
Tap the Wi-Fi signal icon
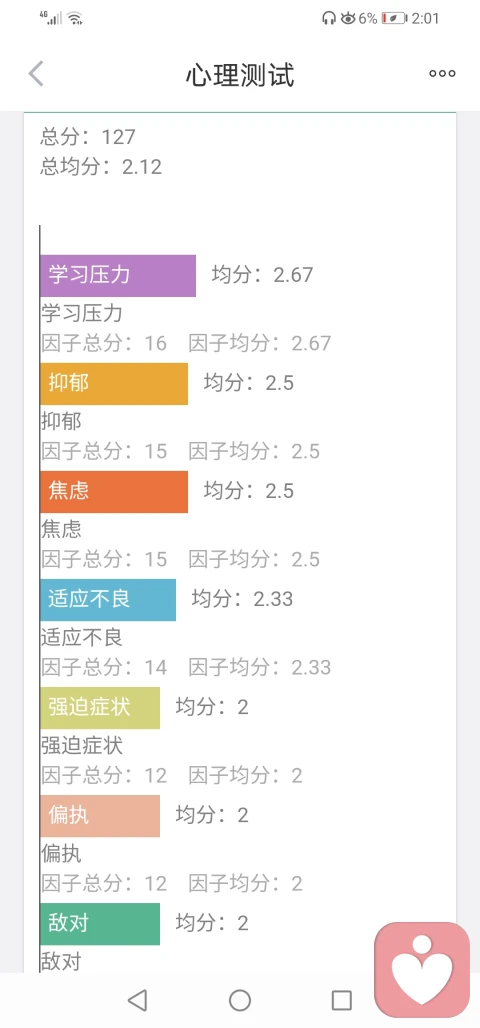click(x=75, y=18)
